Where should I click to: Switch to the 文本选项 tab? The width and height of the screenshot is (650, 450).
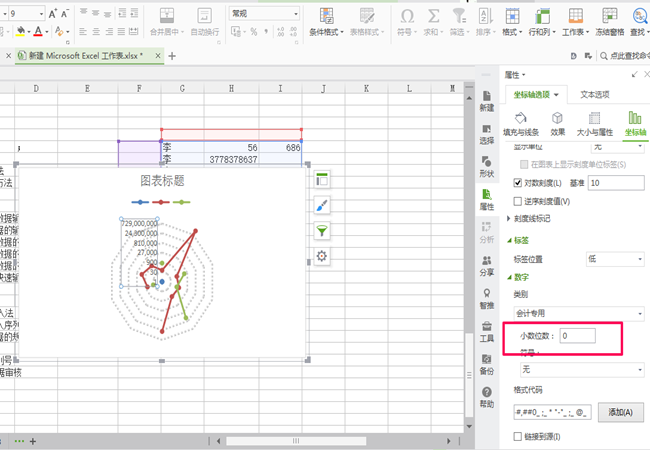594,94
